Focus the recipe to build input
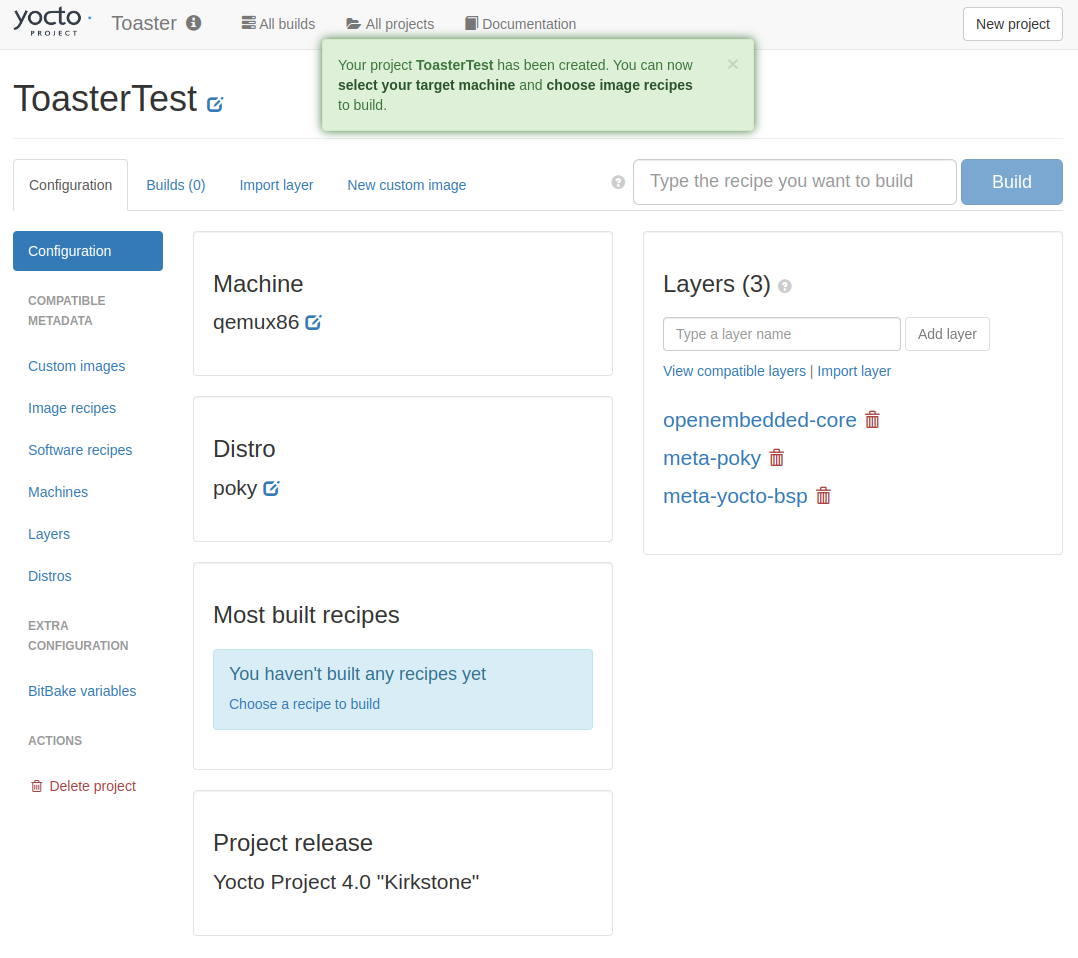Screen dimensions: 1078x958 [795, 182]
